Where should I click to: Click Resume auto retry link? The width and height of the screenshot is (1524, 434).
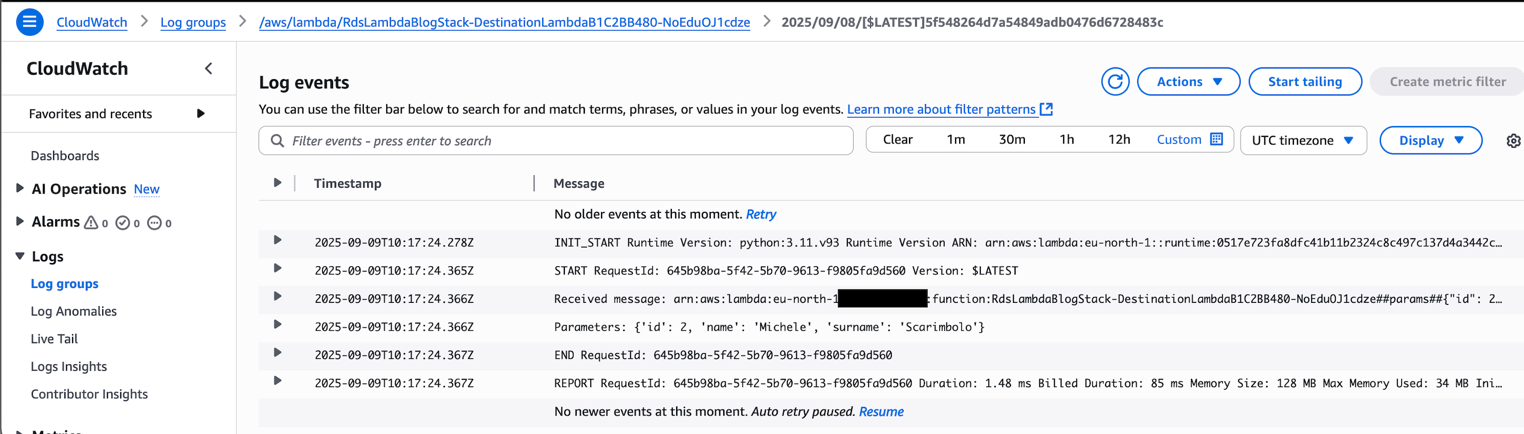(x=881, y=411)
